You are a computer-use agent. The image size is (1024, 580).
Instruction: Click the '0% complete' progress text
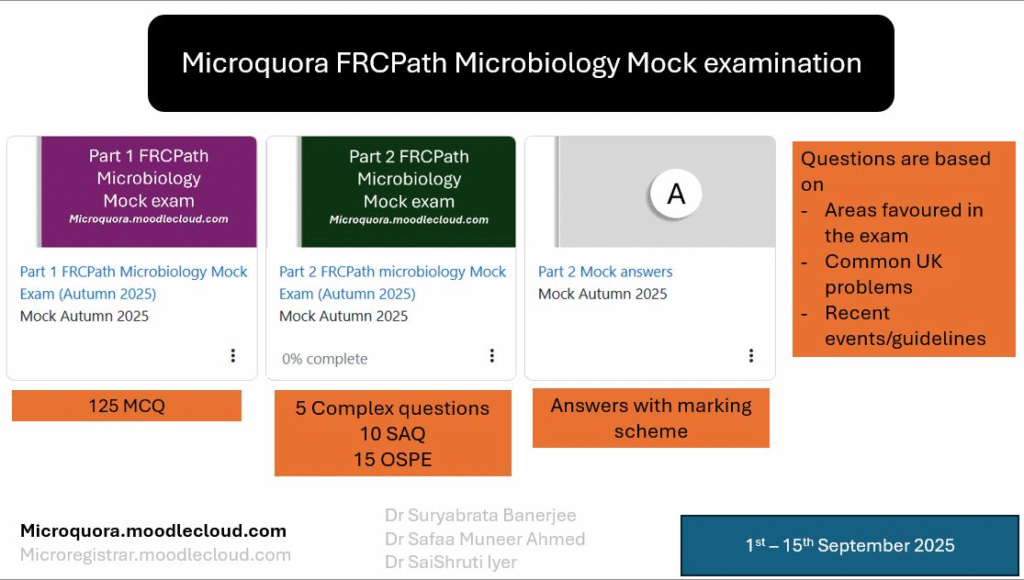tap(324, 359)
